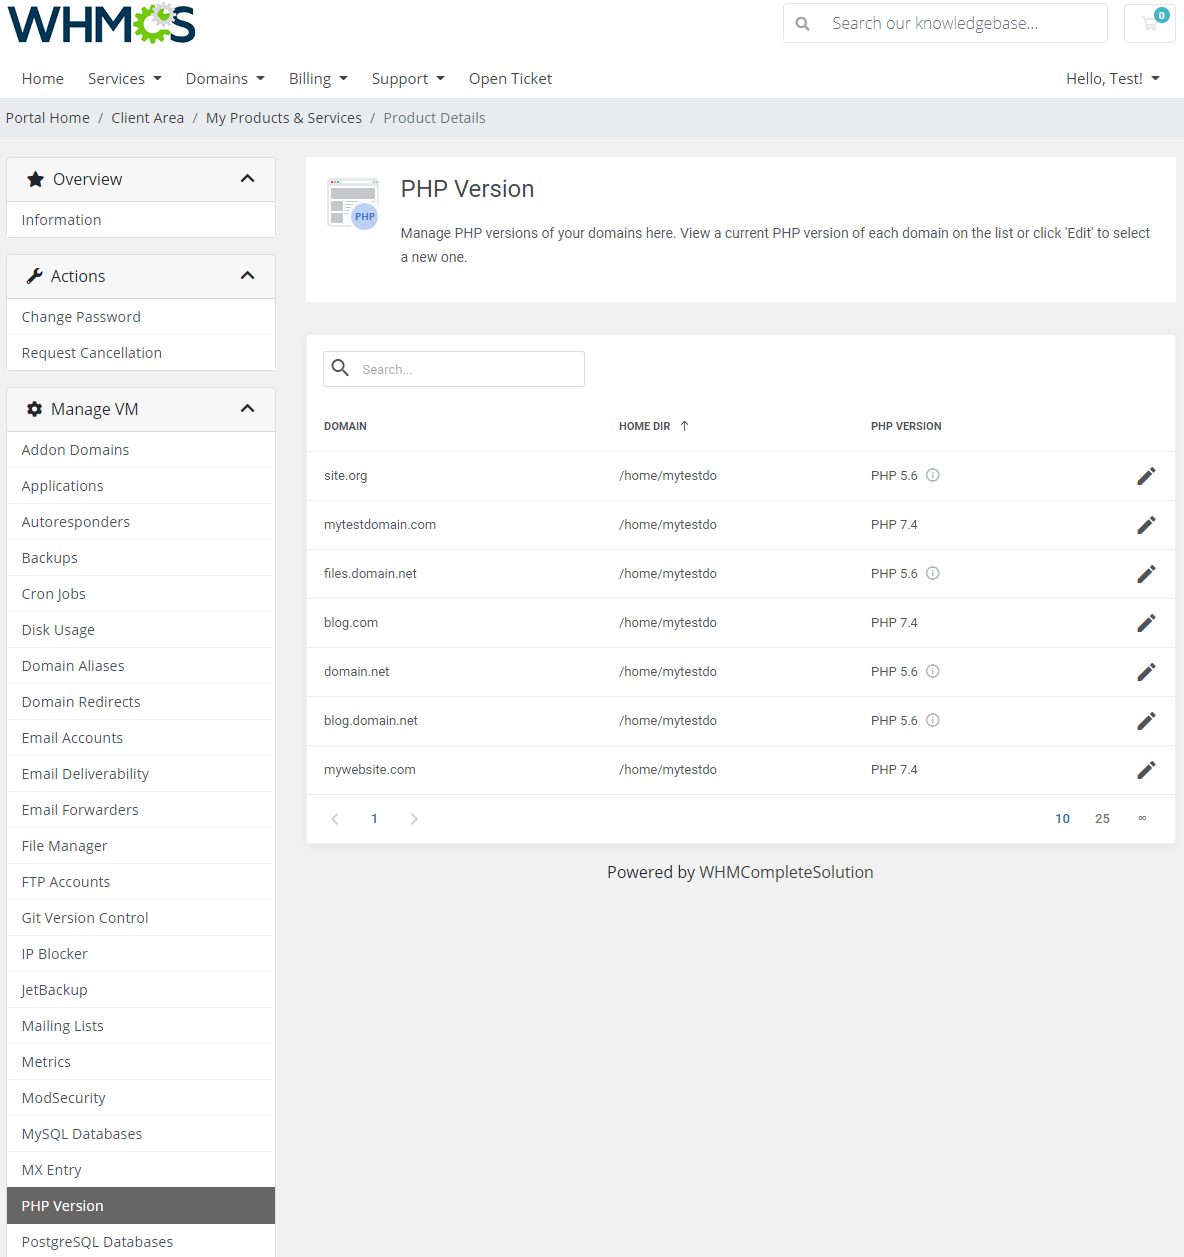The height and width of the screenshot is (1257, 1184).
Task: Click the WHMCS logo
Action: coord(100,23)
